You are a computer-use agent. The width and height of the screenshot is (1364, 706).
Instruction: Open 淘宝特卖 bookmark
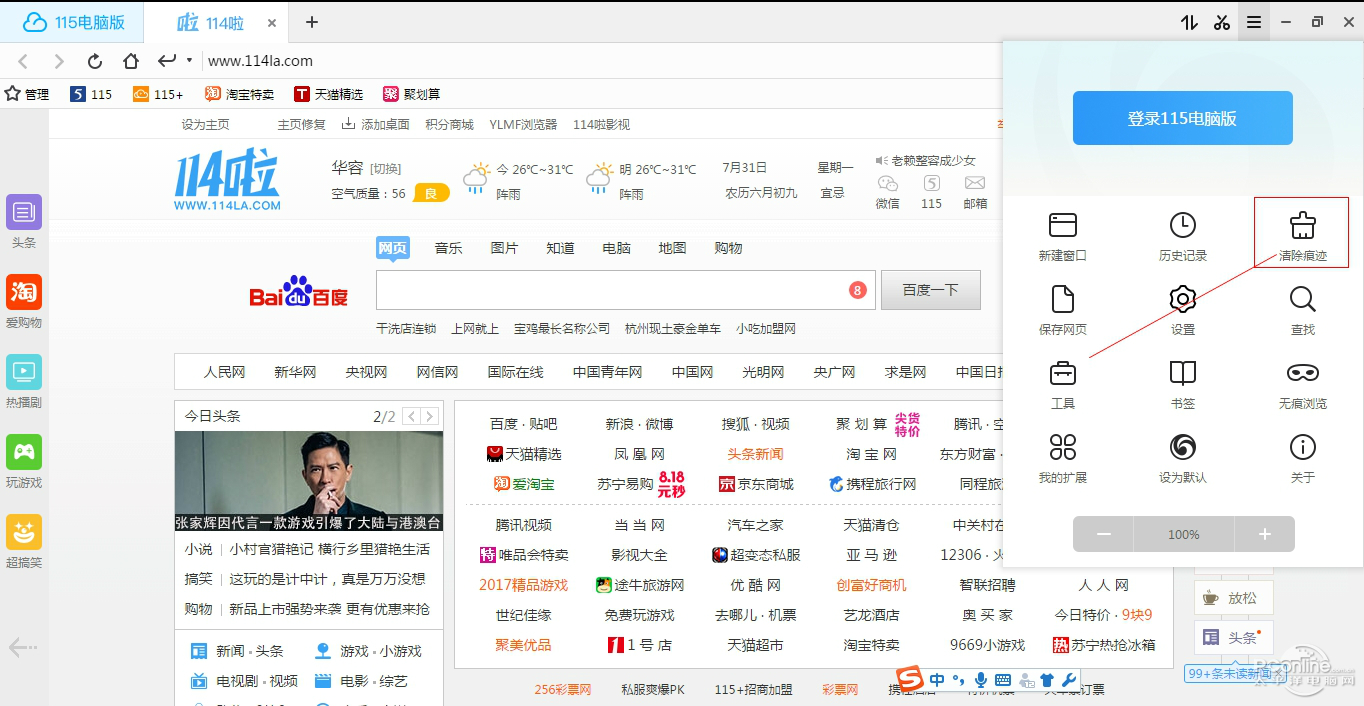coord(239,94)
